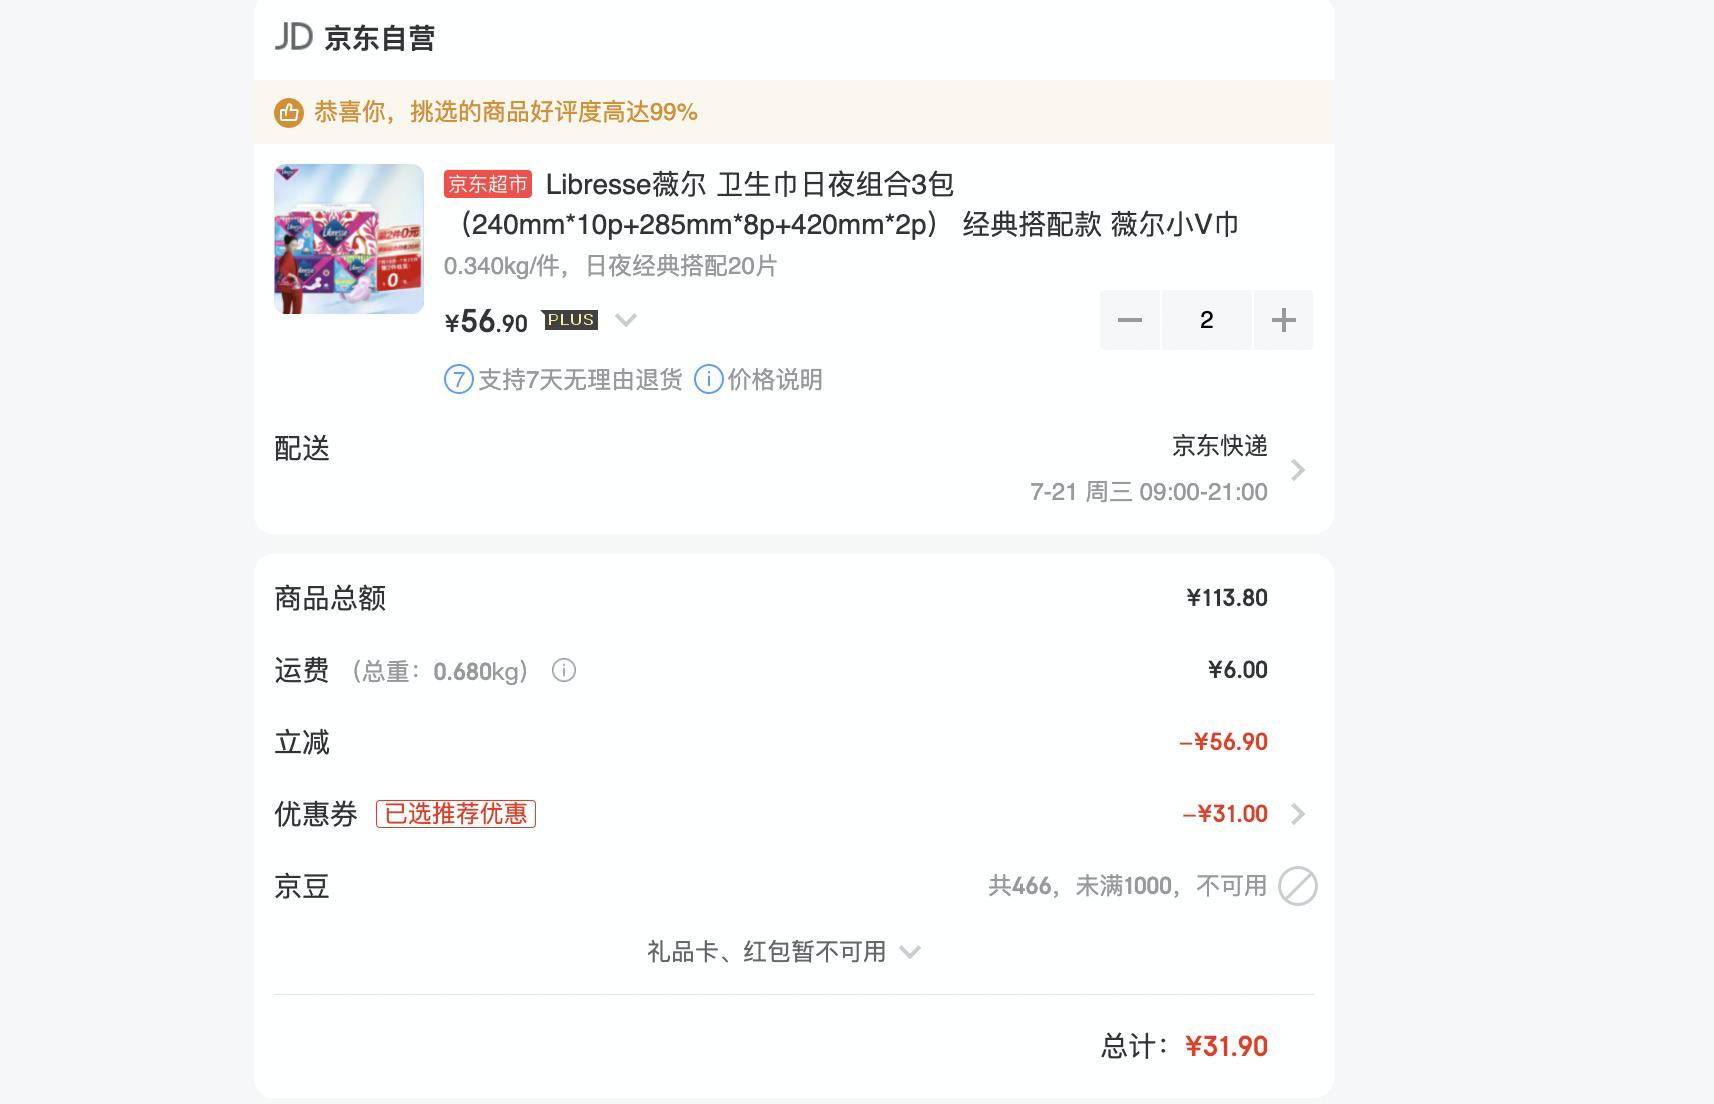The image size is (1714, 1104).
Task: Click the 京东超市 red tag
Action: click(488, 184)
